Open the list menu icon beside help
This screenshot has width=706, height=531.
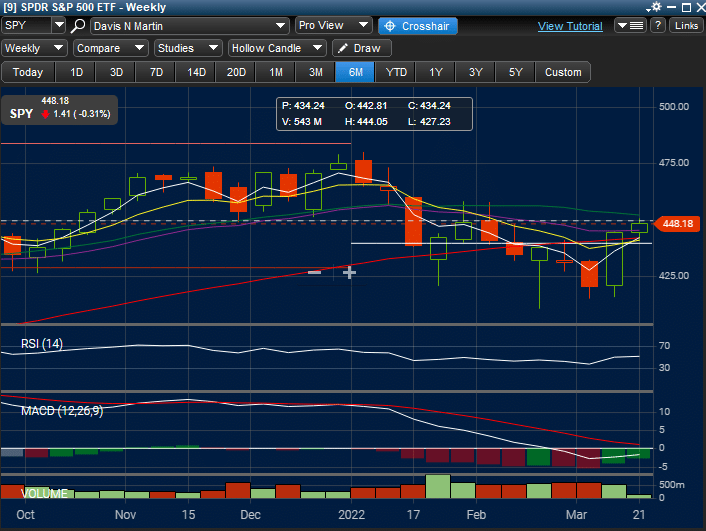click(x=630, y=26)
